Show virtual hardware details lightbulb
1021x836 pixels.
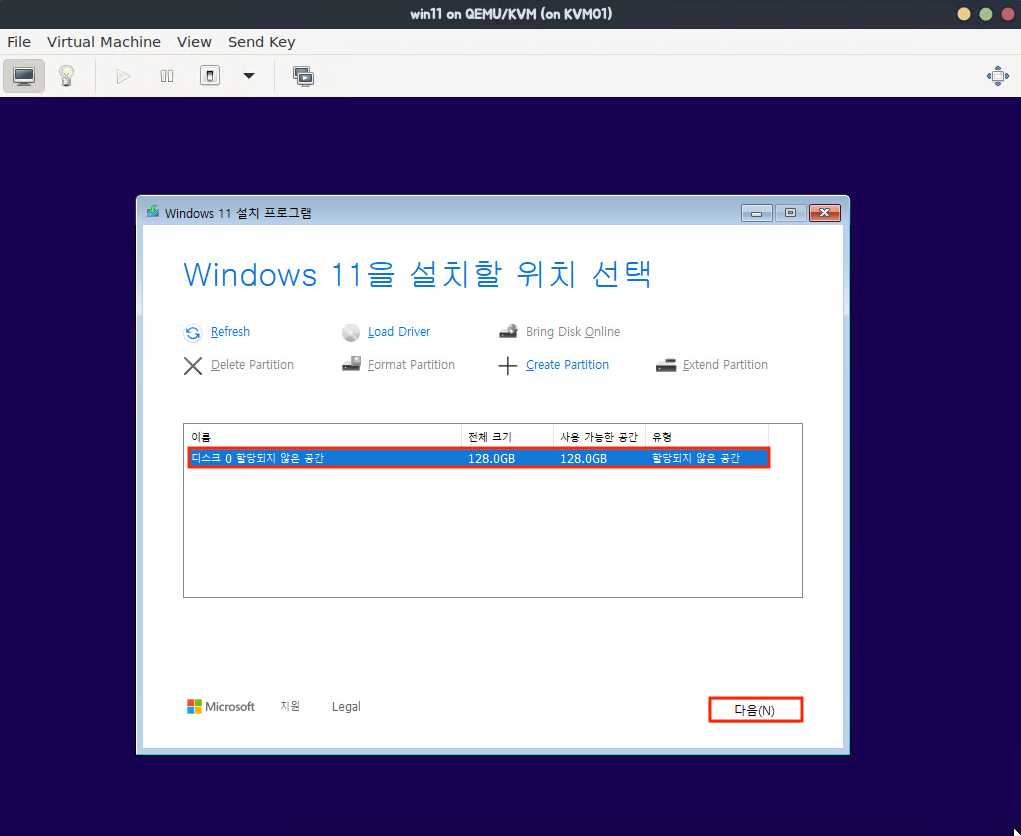click(66, 76)
